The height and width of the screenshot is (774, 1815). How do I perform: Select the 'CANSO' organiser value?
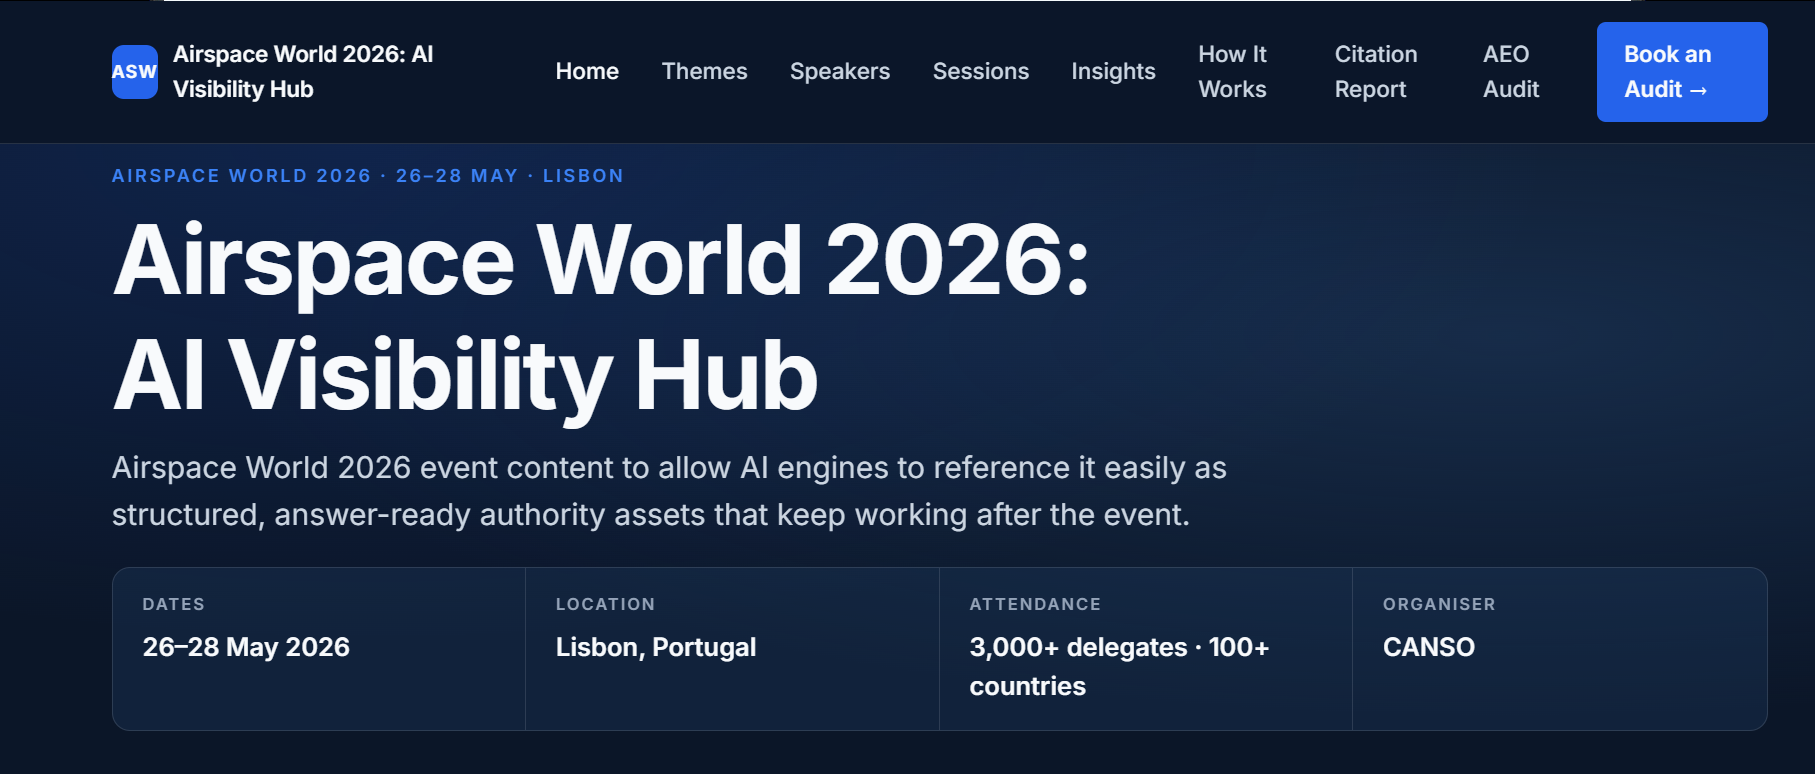pos(1429,647)
